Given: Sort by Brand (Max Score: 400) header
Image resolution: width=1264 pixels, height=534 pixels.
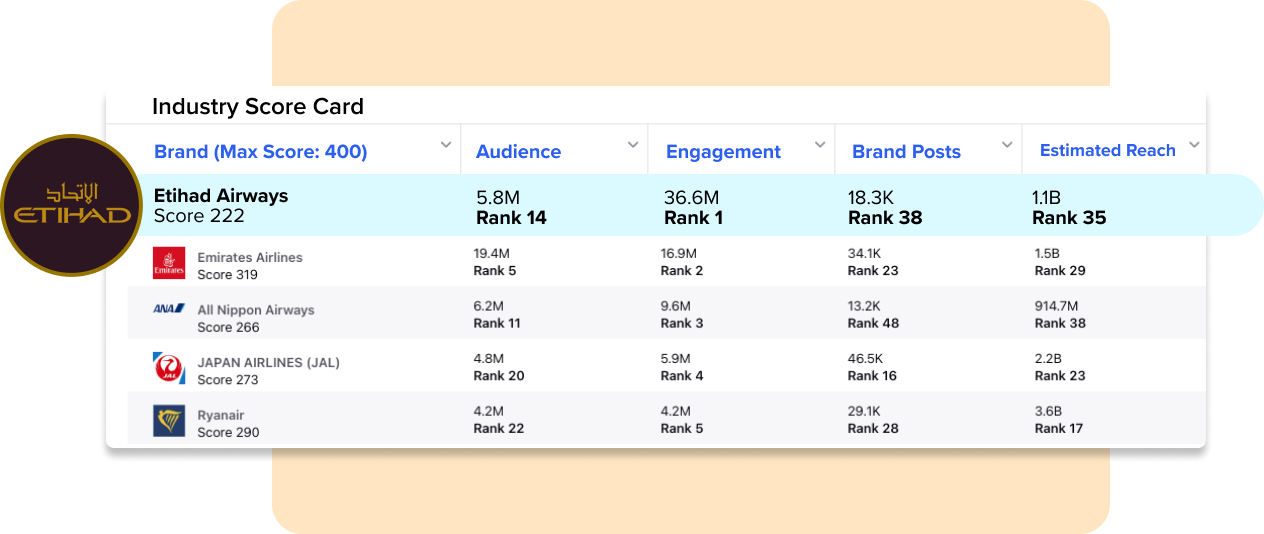Looking at the screenshot, I should coord(261,152).
